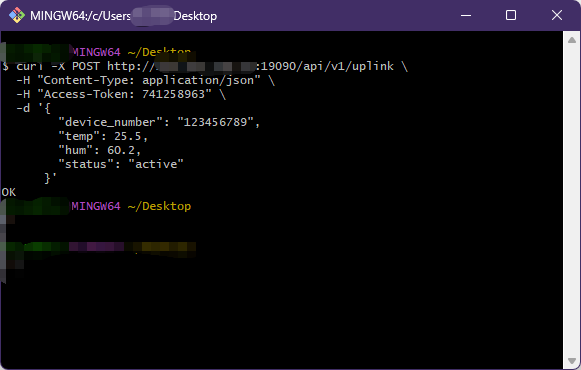Image resolution: width=581 pixels, height=370 pixels.
Task: Click the -d '{ line
Action: 33,108
